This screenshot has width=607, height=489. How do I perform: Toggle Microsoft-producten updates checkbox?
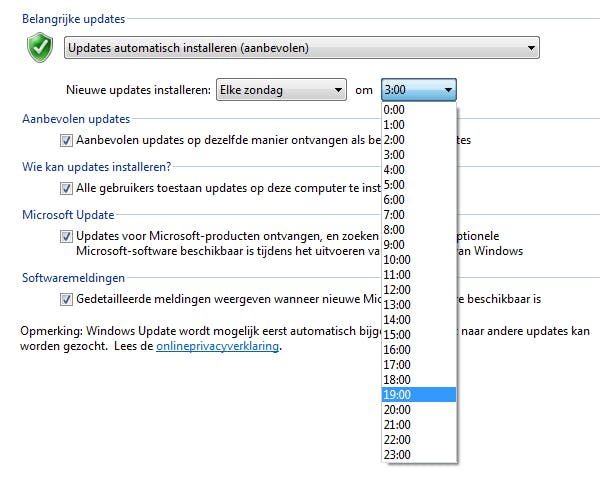click(x=67, y=236)
